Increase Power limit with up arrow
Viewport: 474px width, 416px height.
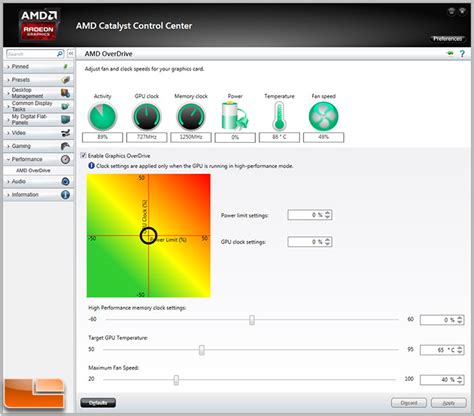coord(328,213)
